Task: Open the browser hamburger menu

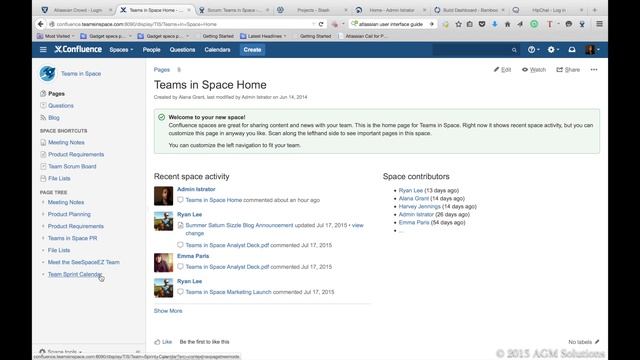Action: pos(599,24)
